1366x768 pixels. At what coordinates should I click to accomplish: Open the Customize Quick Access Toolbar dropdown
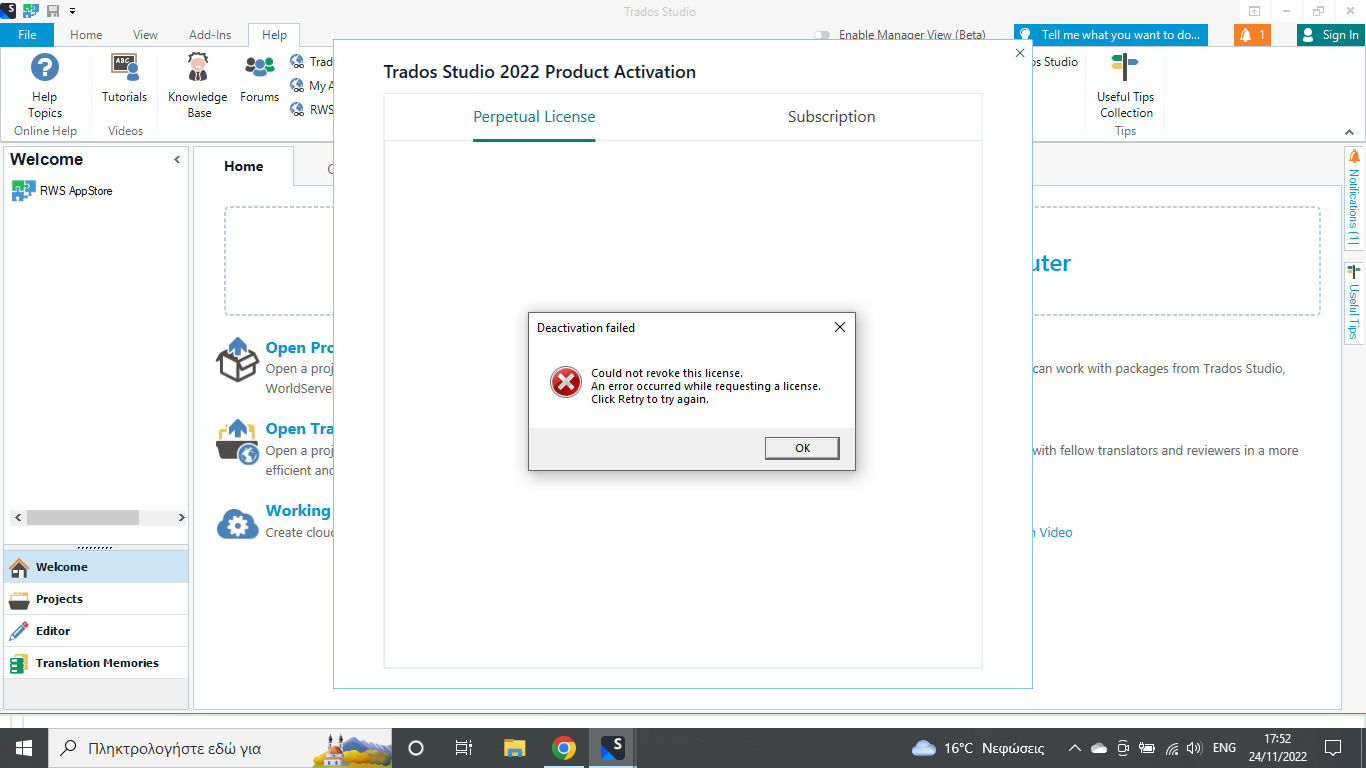72,11
